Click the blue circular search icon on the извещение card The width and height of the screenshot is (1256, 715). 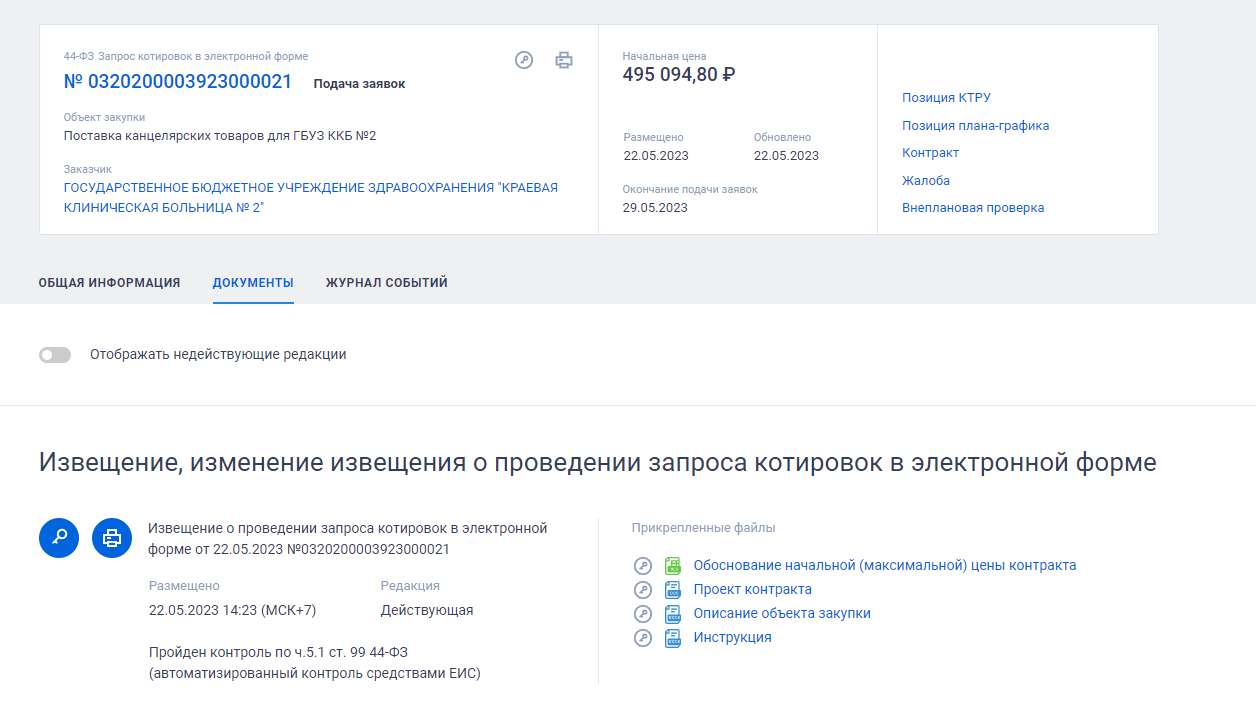point(58,538)
